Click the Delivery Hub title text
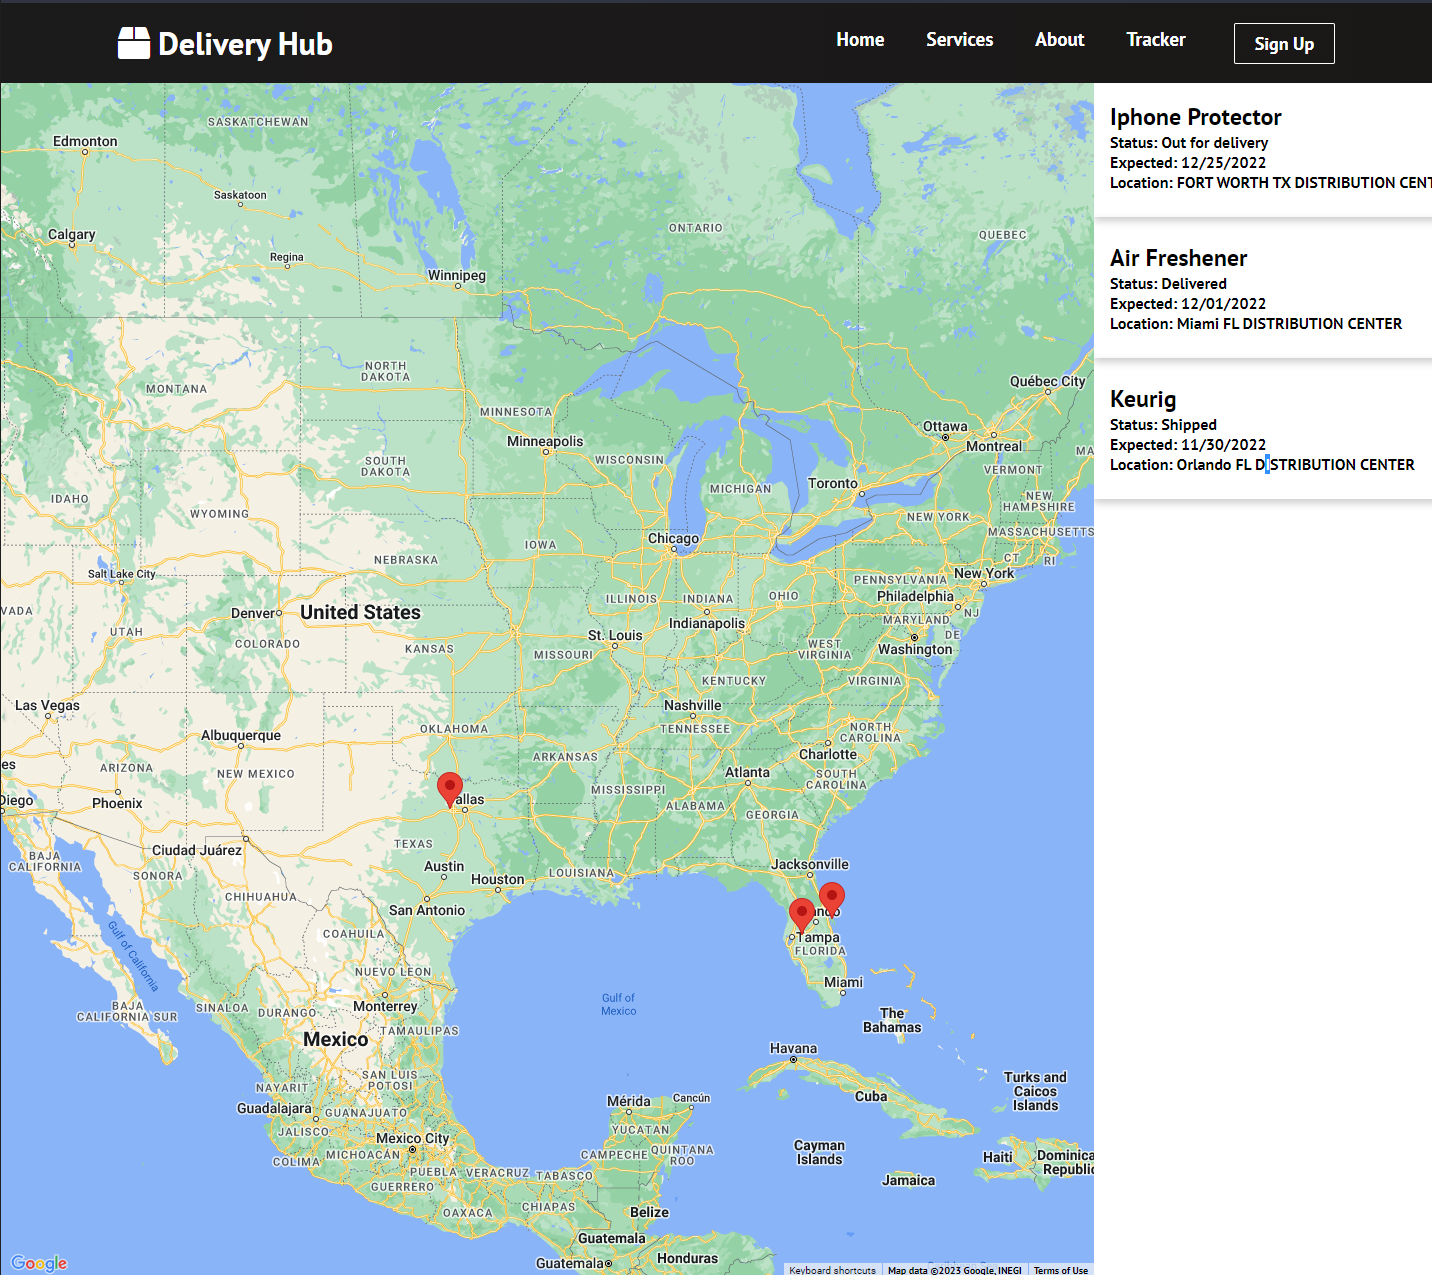 click(x=245, y=44)
